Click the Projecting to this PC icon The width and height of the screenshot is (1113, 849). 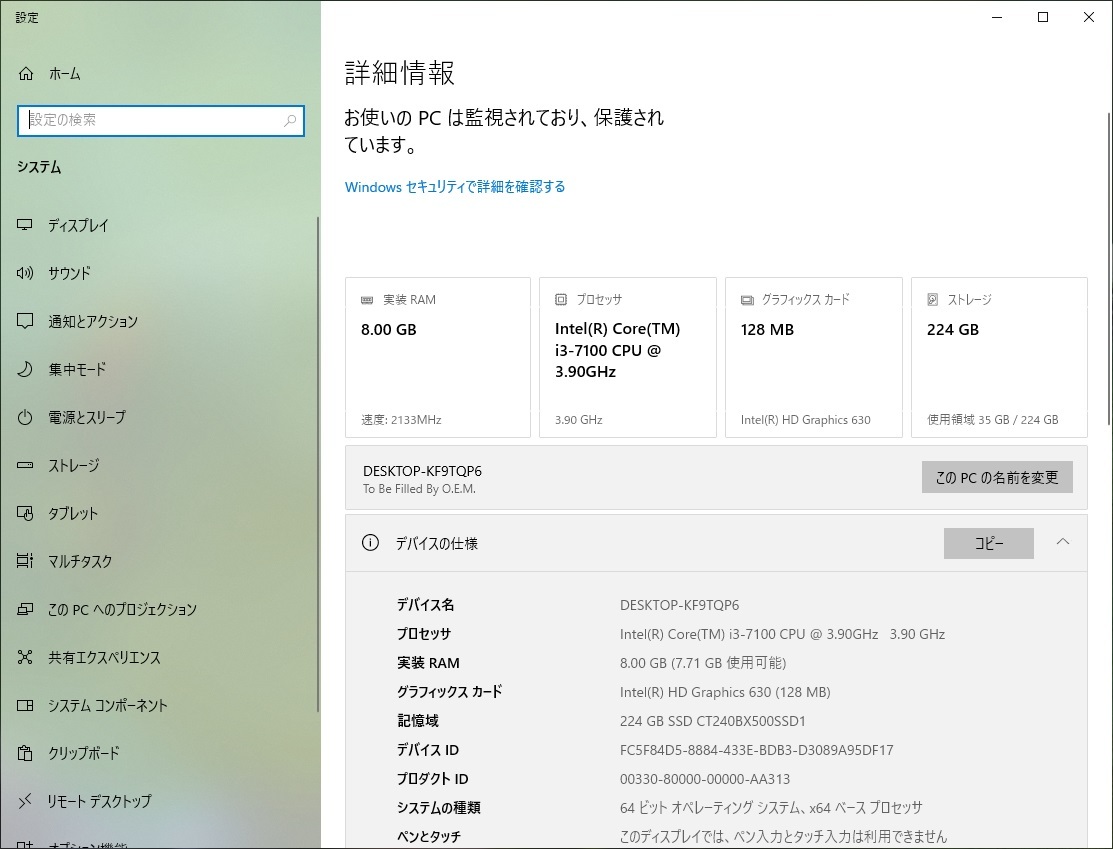click(x=25, y=609)
